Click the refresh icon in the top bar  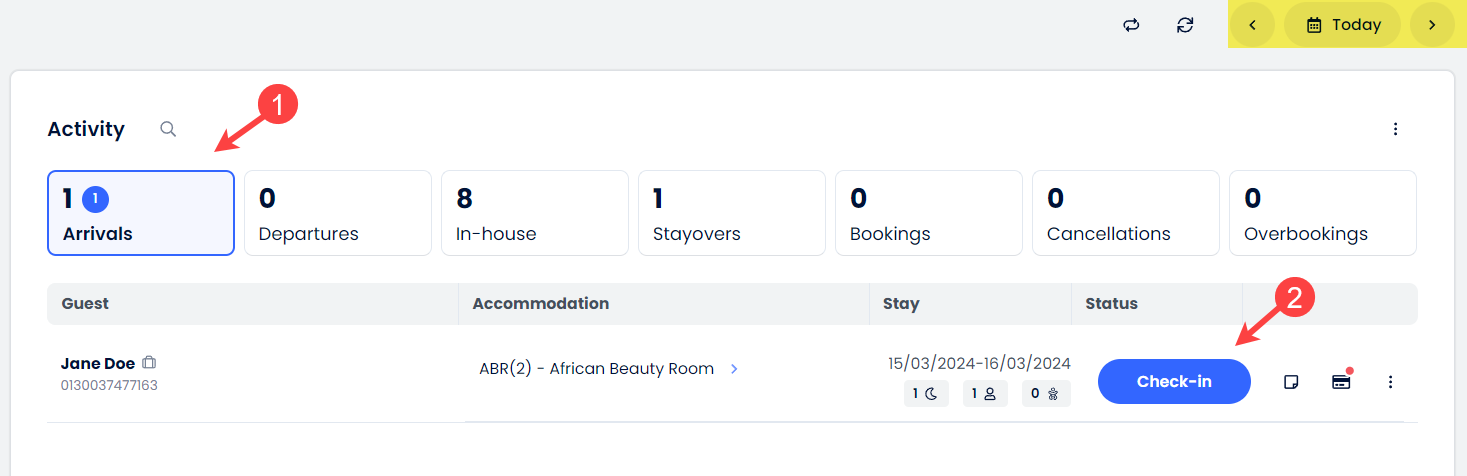[x=1185, y=25]
